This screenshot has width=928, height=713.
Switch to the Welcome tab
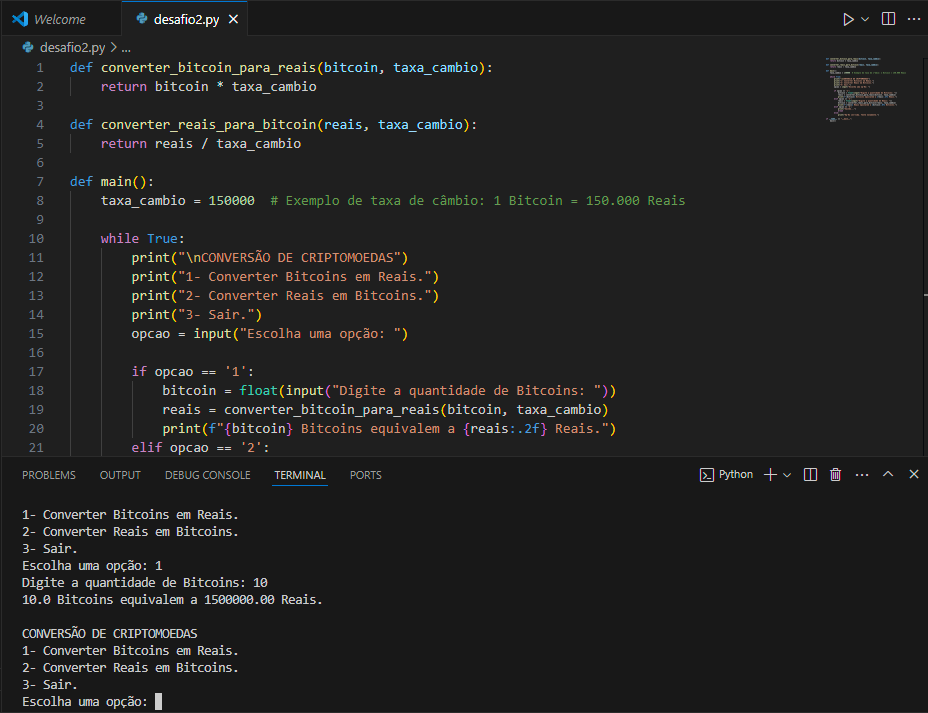point(59,19)
